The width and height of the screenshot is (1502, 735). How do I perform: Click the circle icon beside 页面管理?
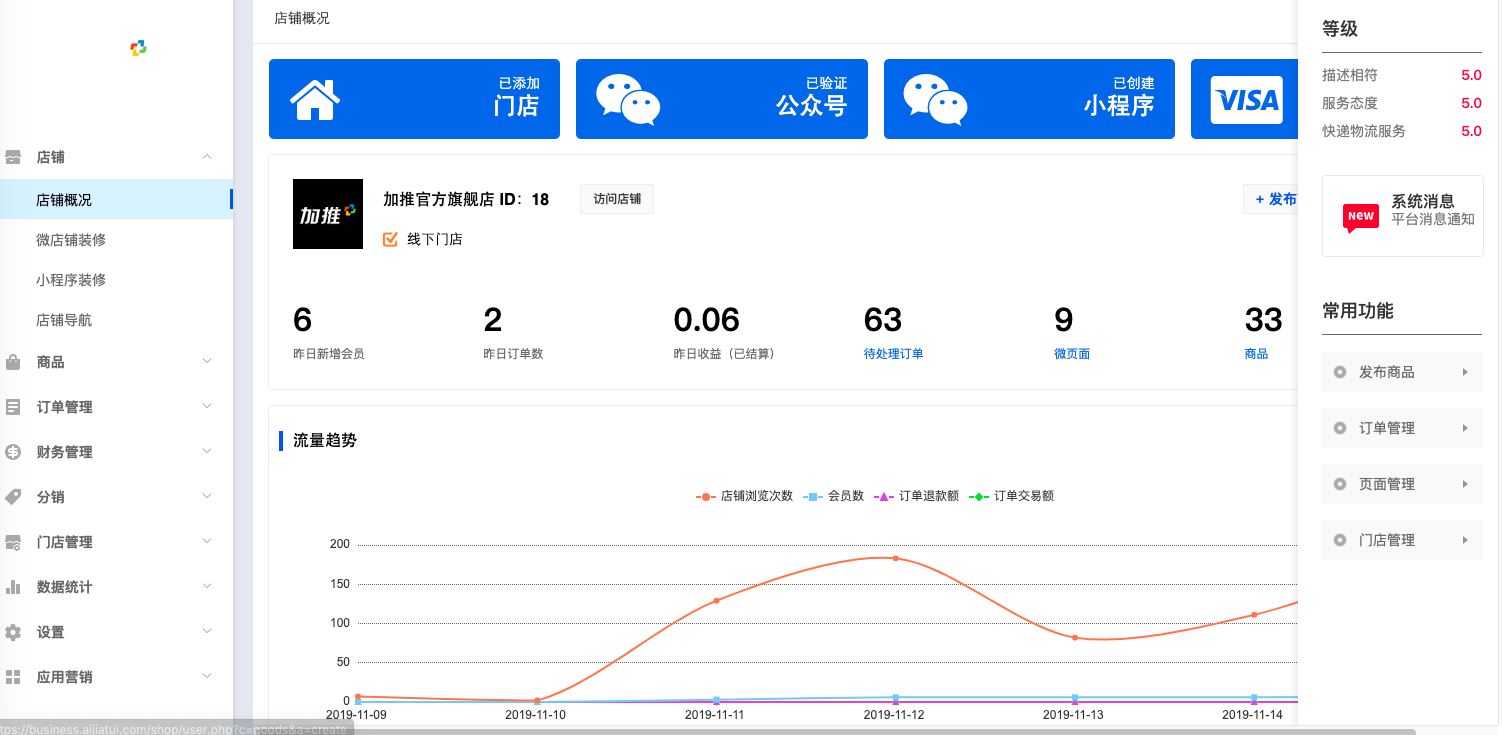1340,484
